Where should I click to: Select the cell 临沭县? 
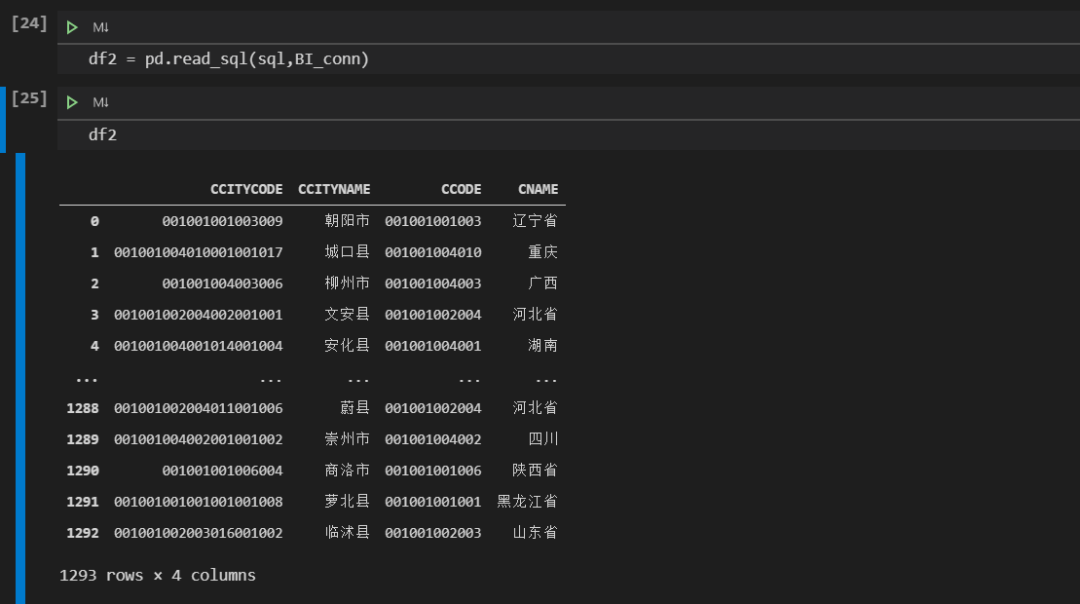[x=347, y=533]
